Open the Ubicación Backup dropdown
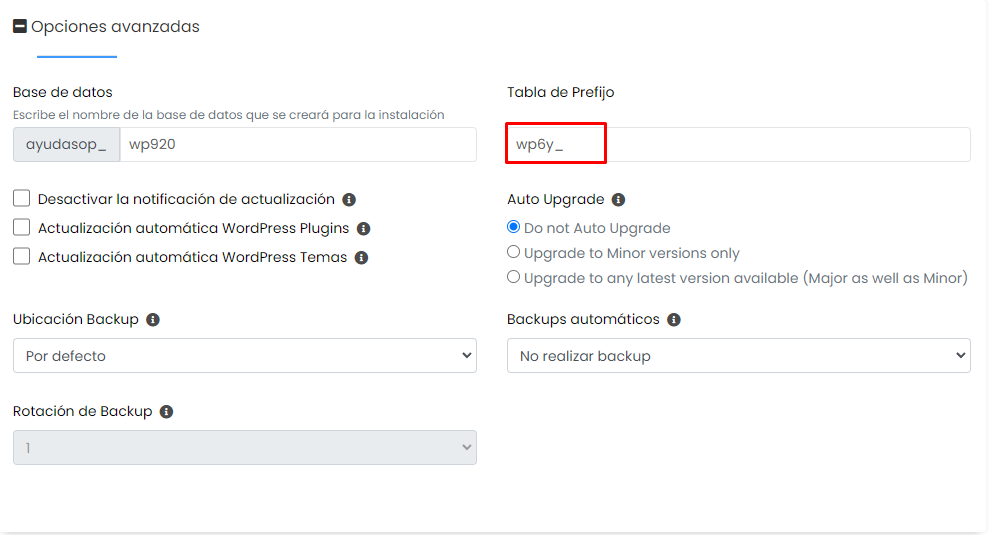994x535 pixels. (245, 356)
